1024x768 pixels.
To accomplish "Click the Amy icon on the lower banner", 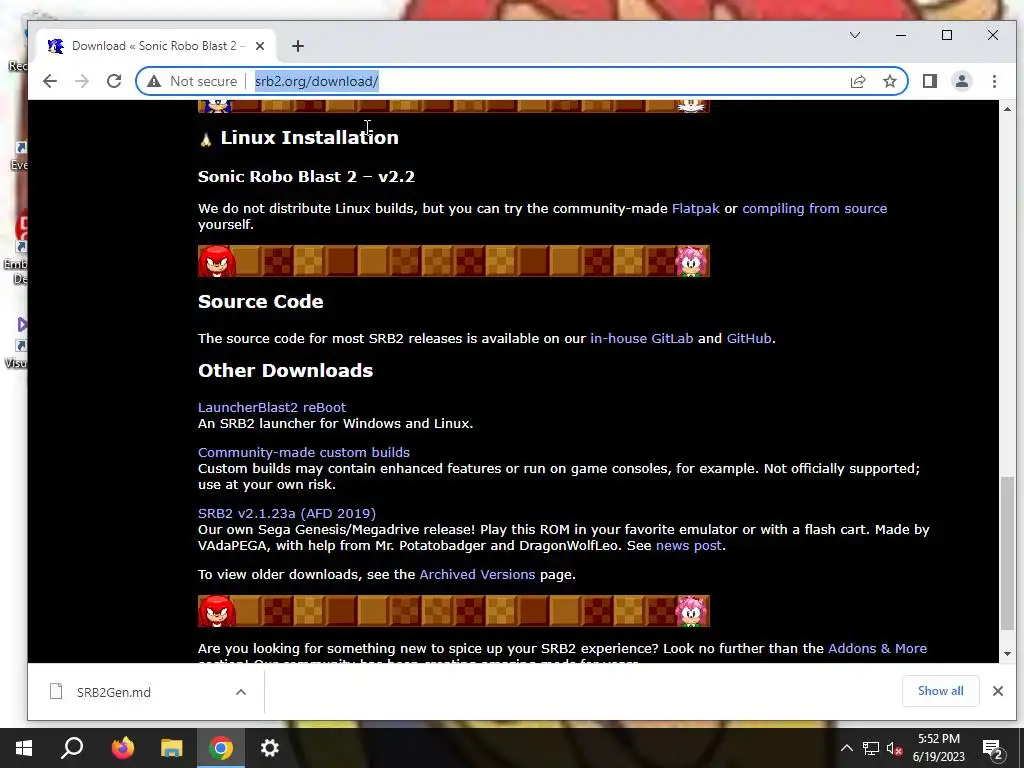I will pos(692,611).
